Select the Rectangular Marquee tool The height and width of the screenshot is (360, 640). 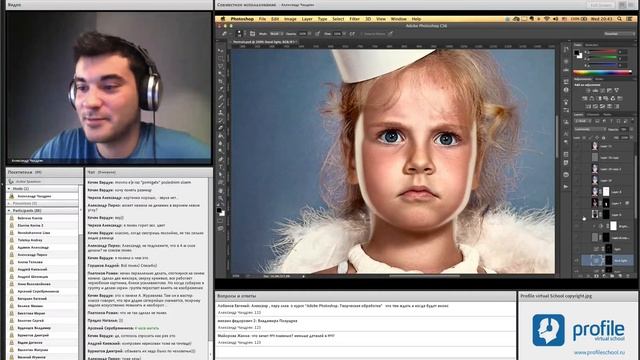pyautogui.click(x=220, y=58)
